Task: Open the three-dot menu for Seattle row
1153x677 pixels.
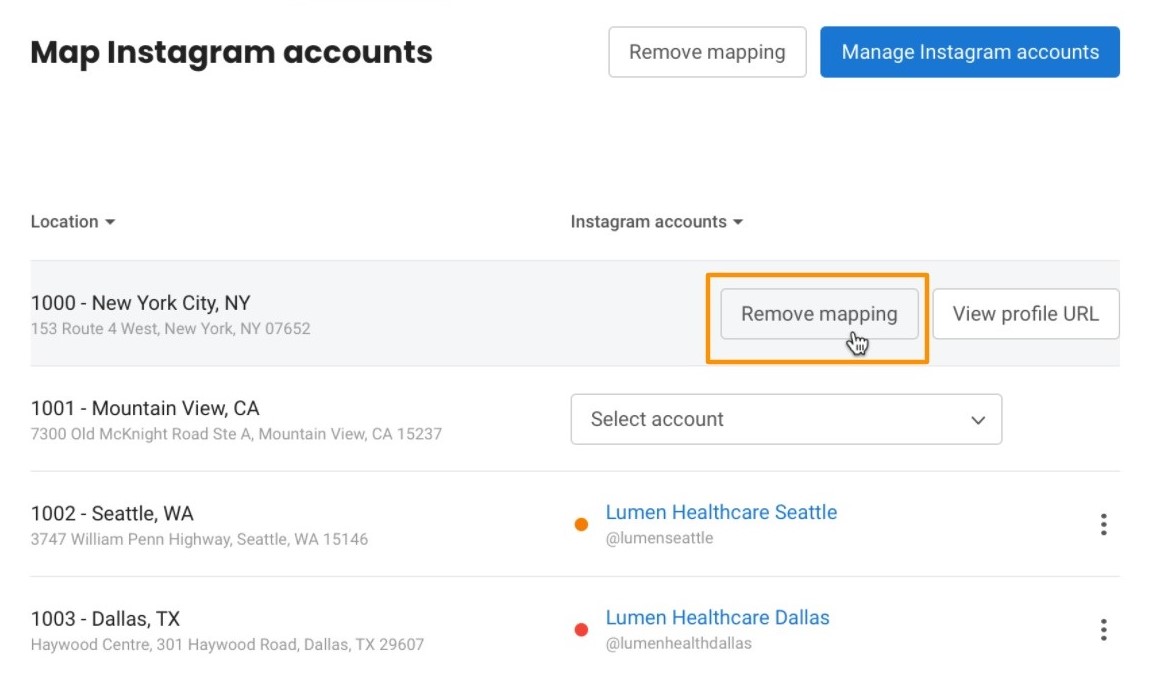Action: (x=1103, y=524)
